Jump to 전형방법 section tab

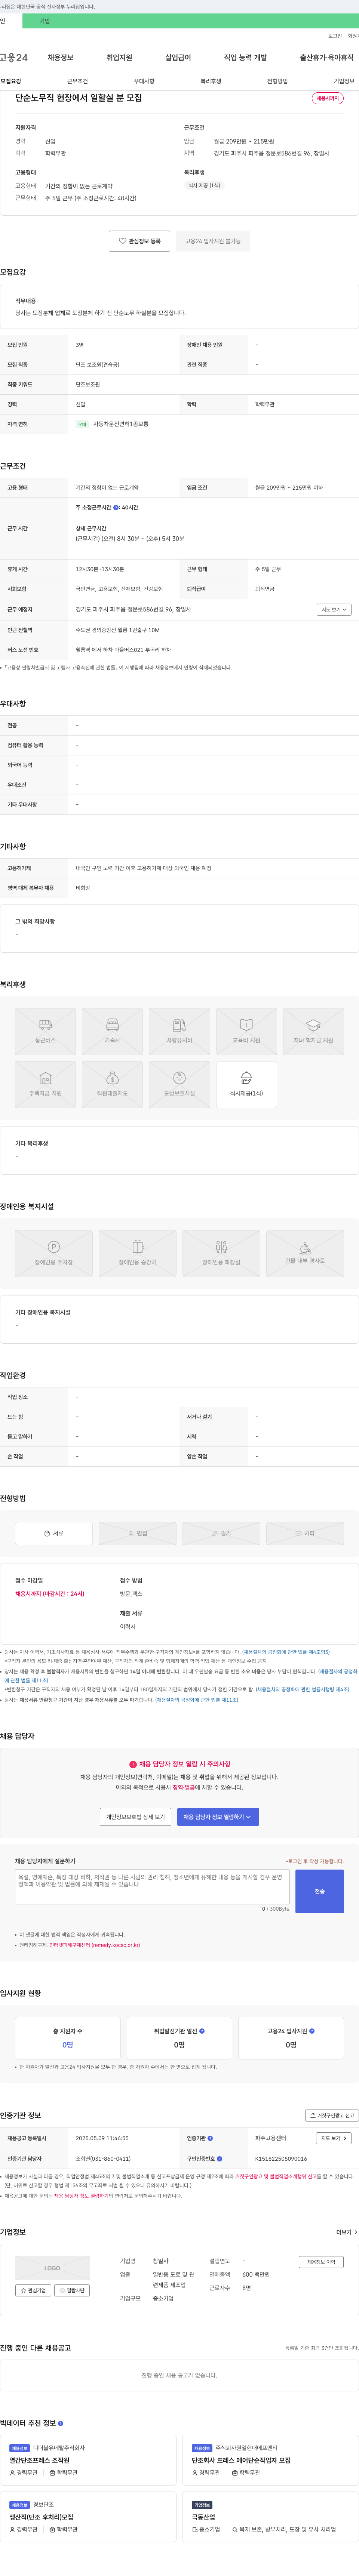point(277,81)
